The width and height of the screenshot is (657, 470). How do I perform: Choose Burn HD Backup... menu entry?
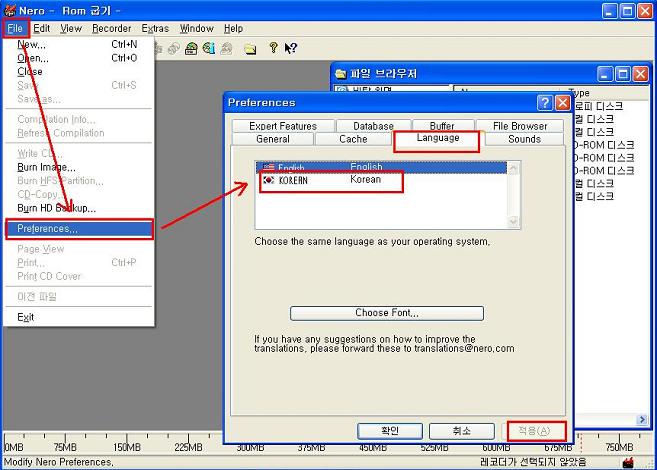[x=79, y=208]
